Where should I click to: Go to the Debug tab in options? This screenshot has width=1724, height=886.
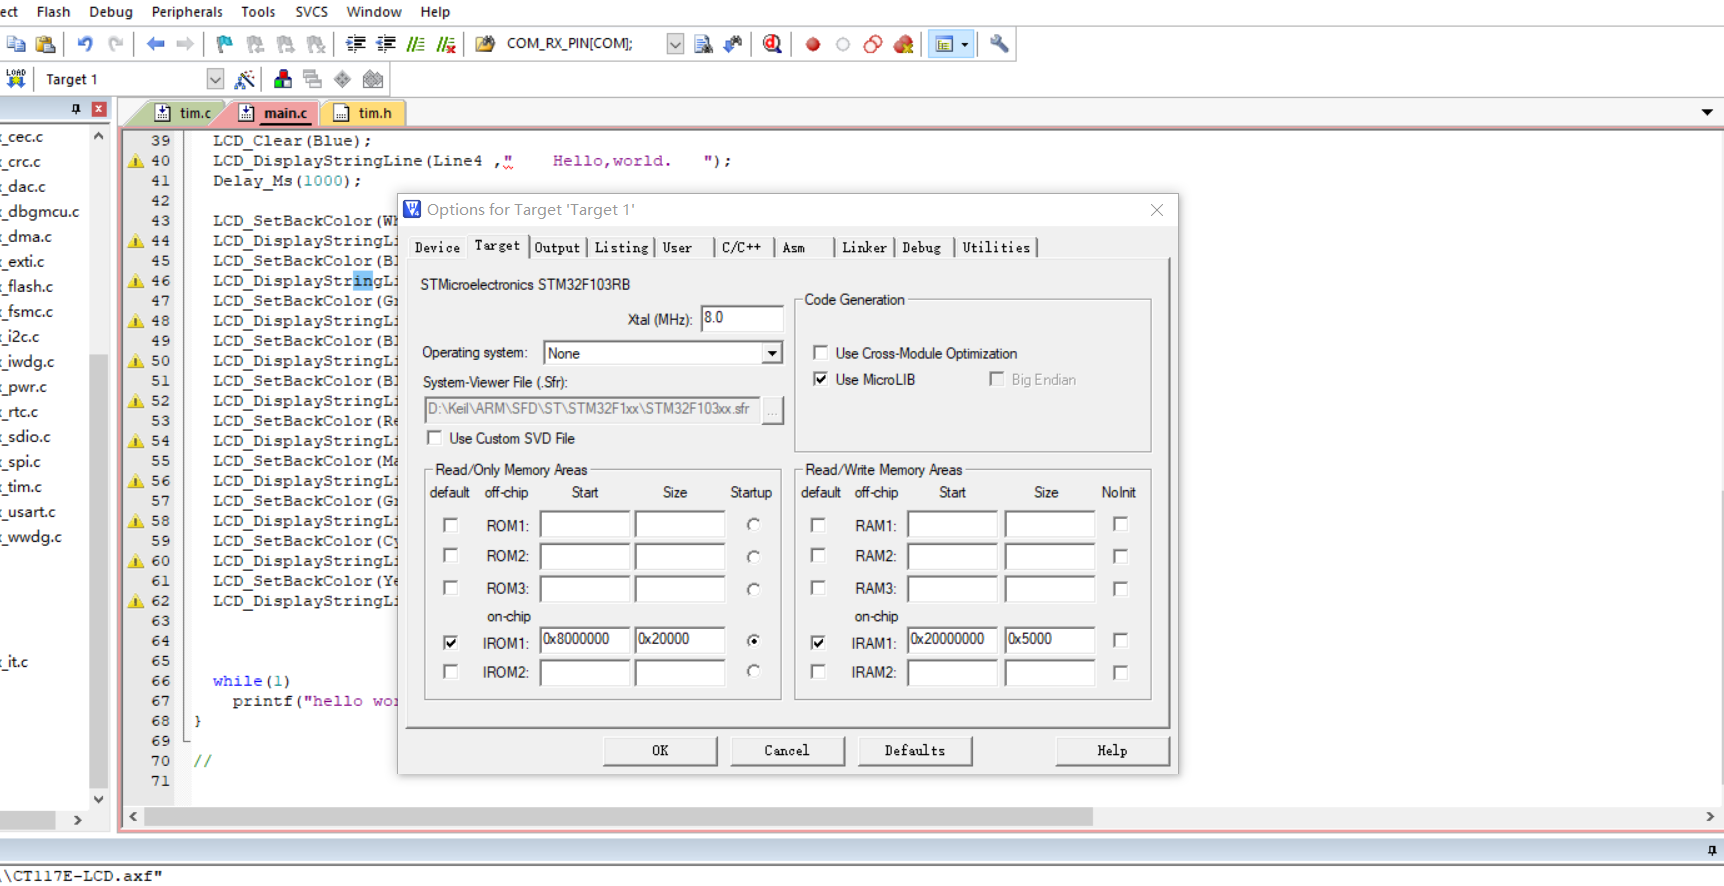pos(921,247)
